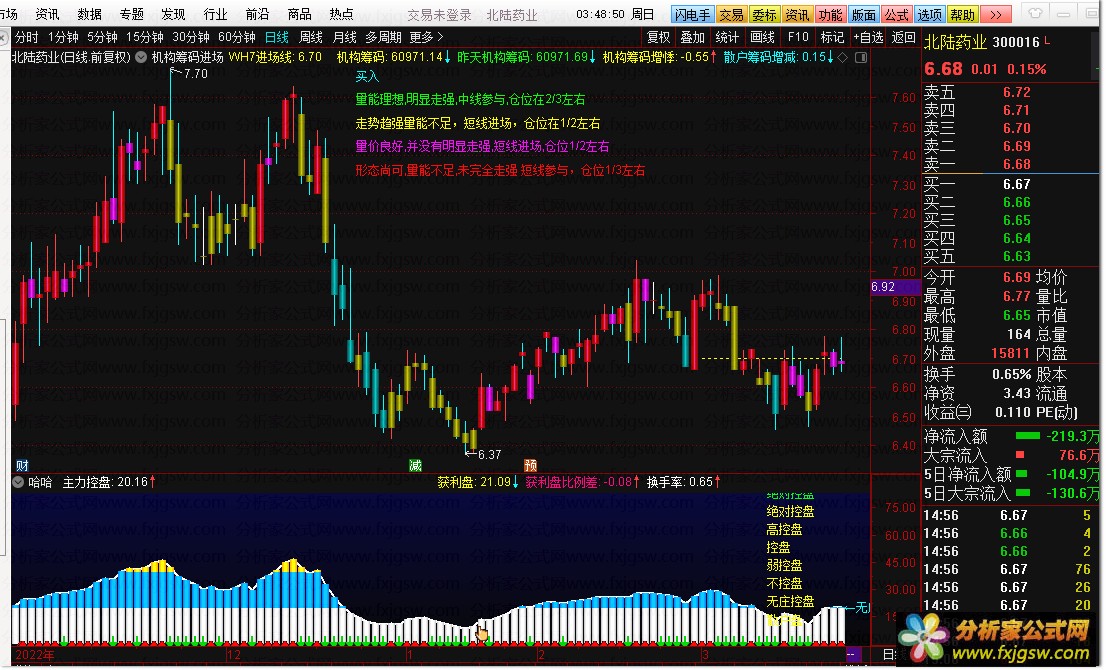
Task: Switch to 周线 weekly chart
Action: click(x=310, y=37)
